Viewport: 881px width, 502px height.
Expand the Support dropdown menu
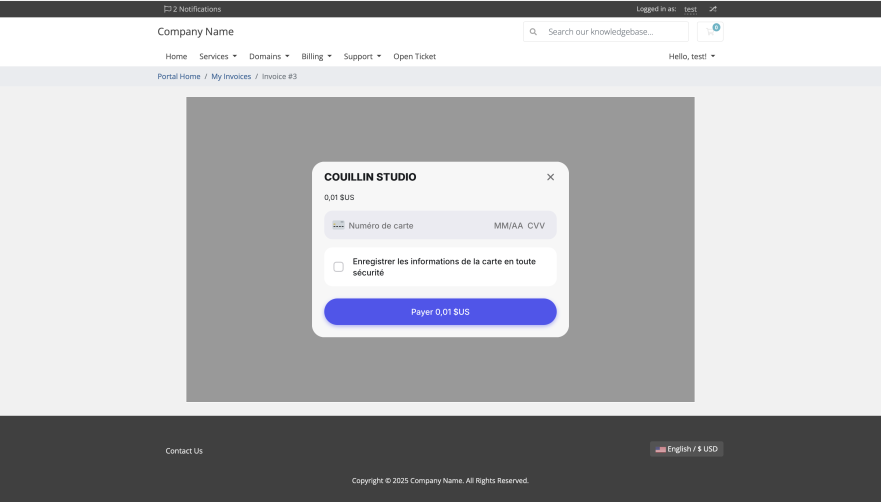[362, 56]
